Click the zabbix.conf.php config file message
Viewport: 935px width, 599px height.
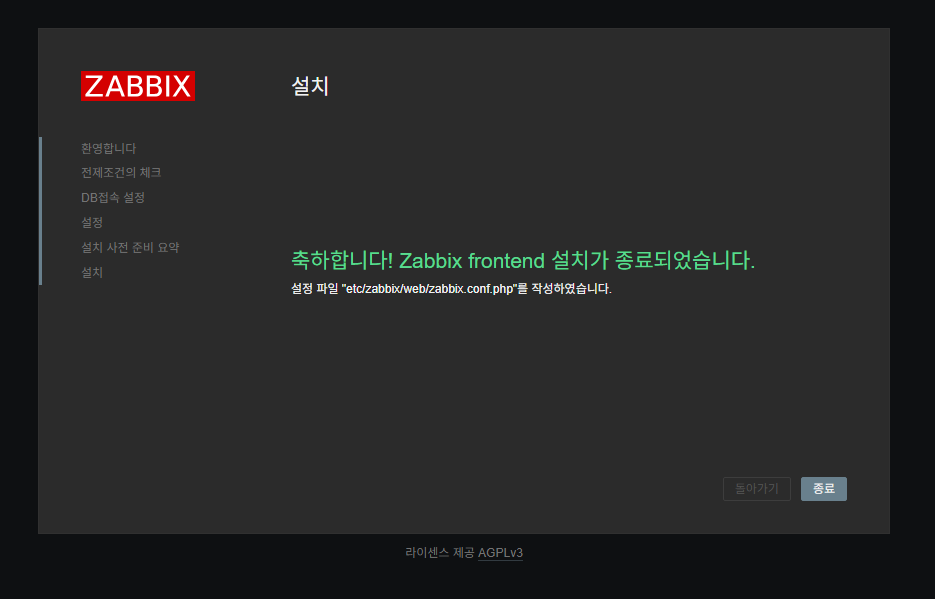pos(451,288)
